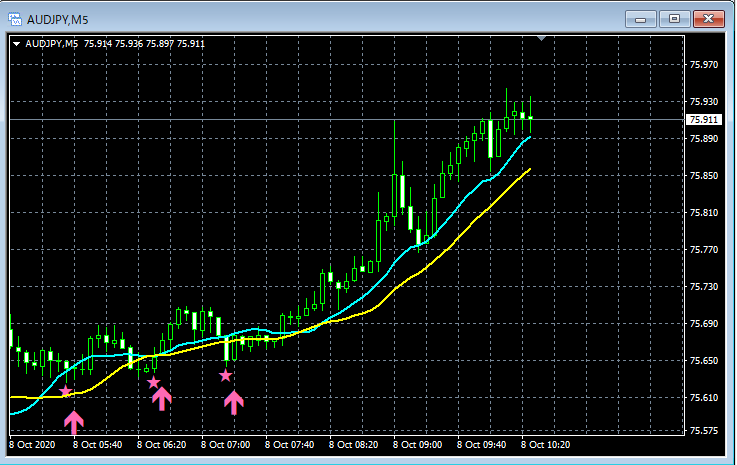
Task: Maximize the AUDJPY,M5 chart window
Action: tap(674, 19)
